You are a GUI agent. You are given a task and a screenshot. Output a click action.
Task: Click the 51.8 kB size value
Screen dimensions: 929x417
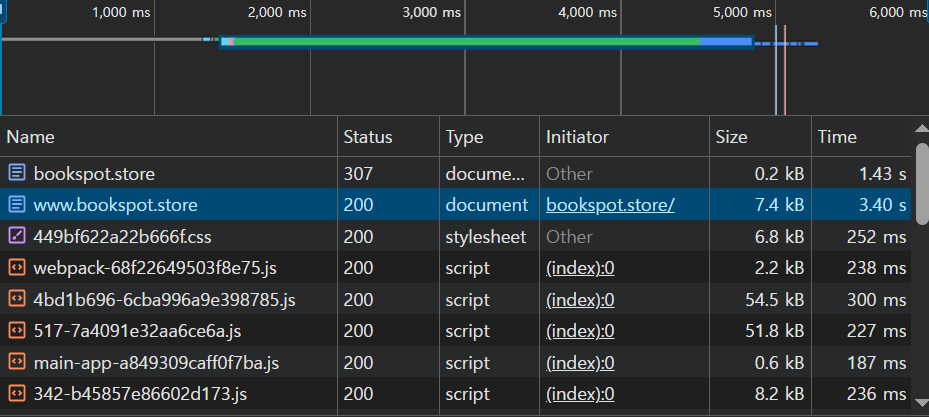point(775,331)
